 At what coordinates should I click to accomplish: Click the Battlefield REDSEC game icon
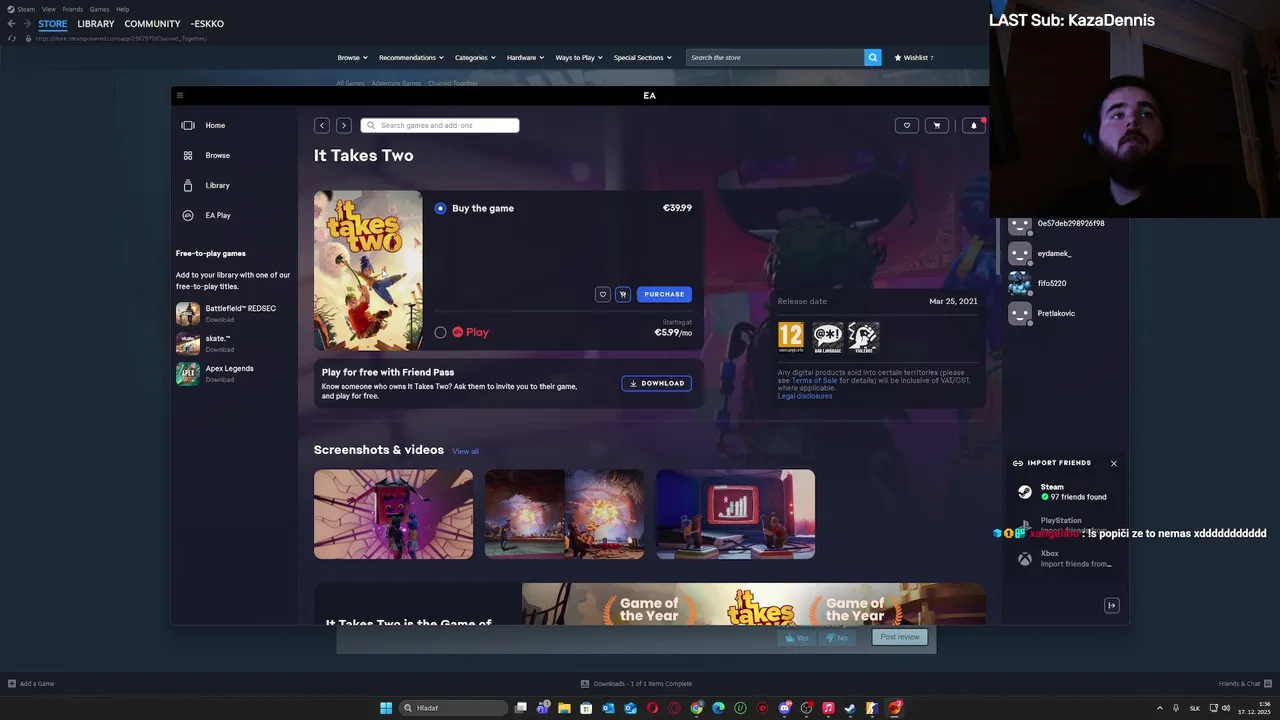click(x=188, y=314)
